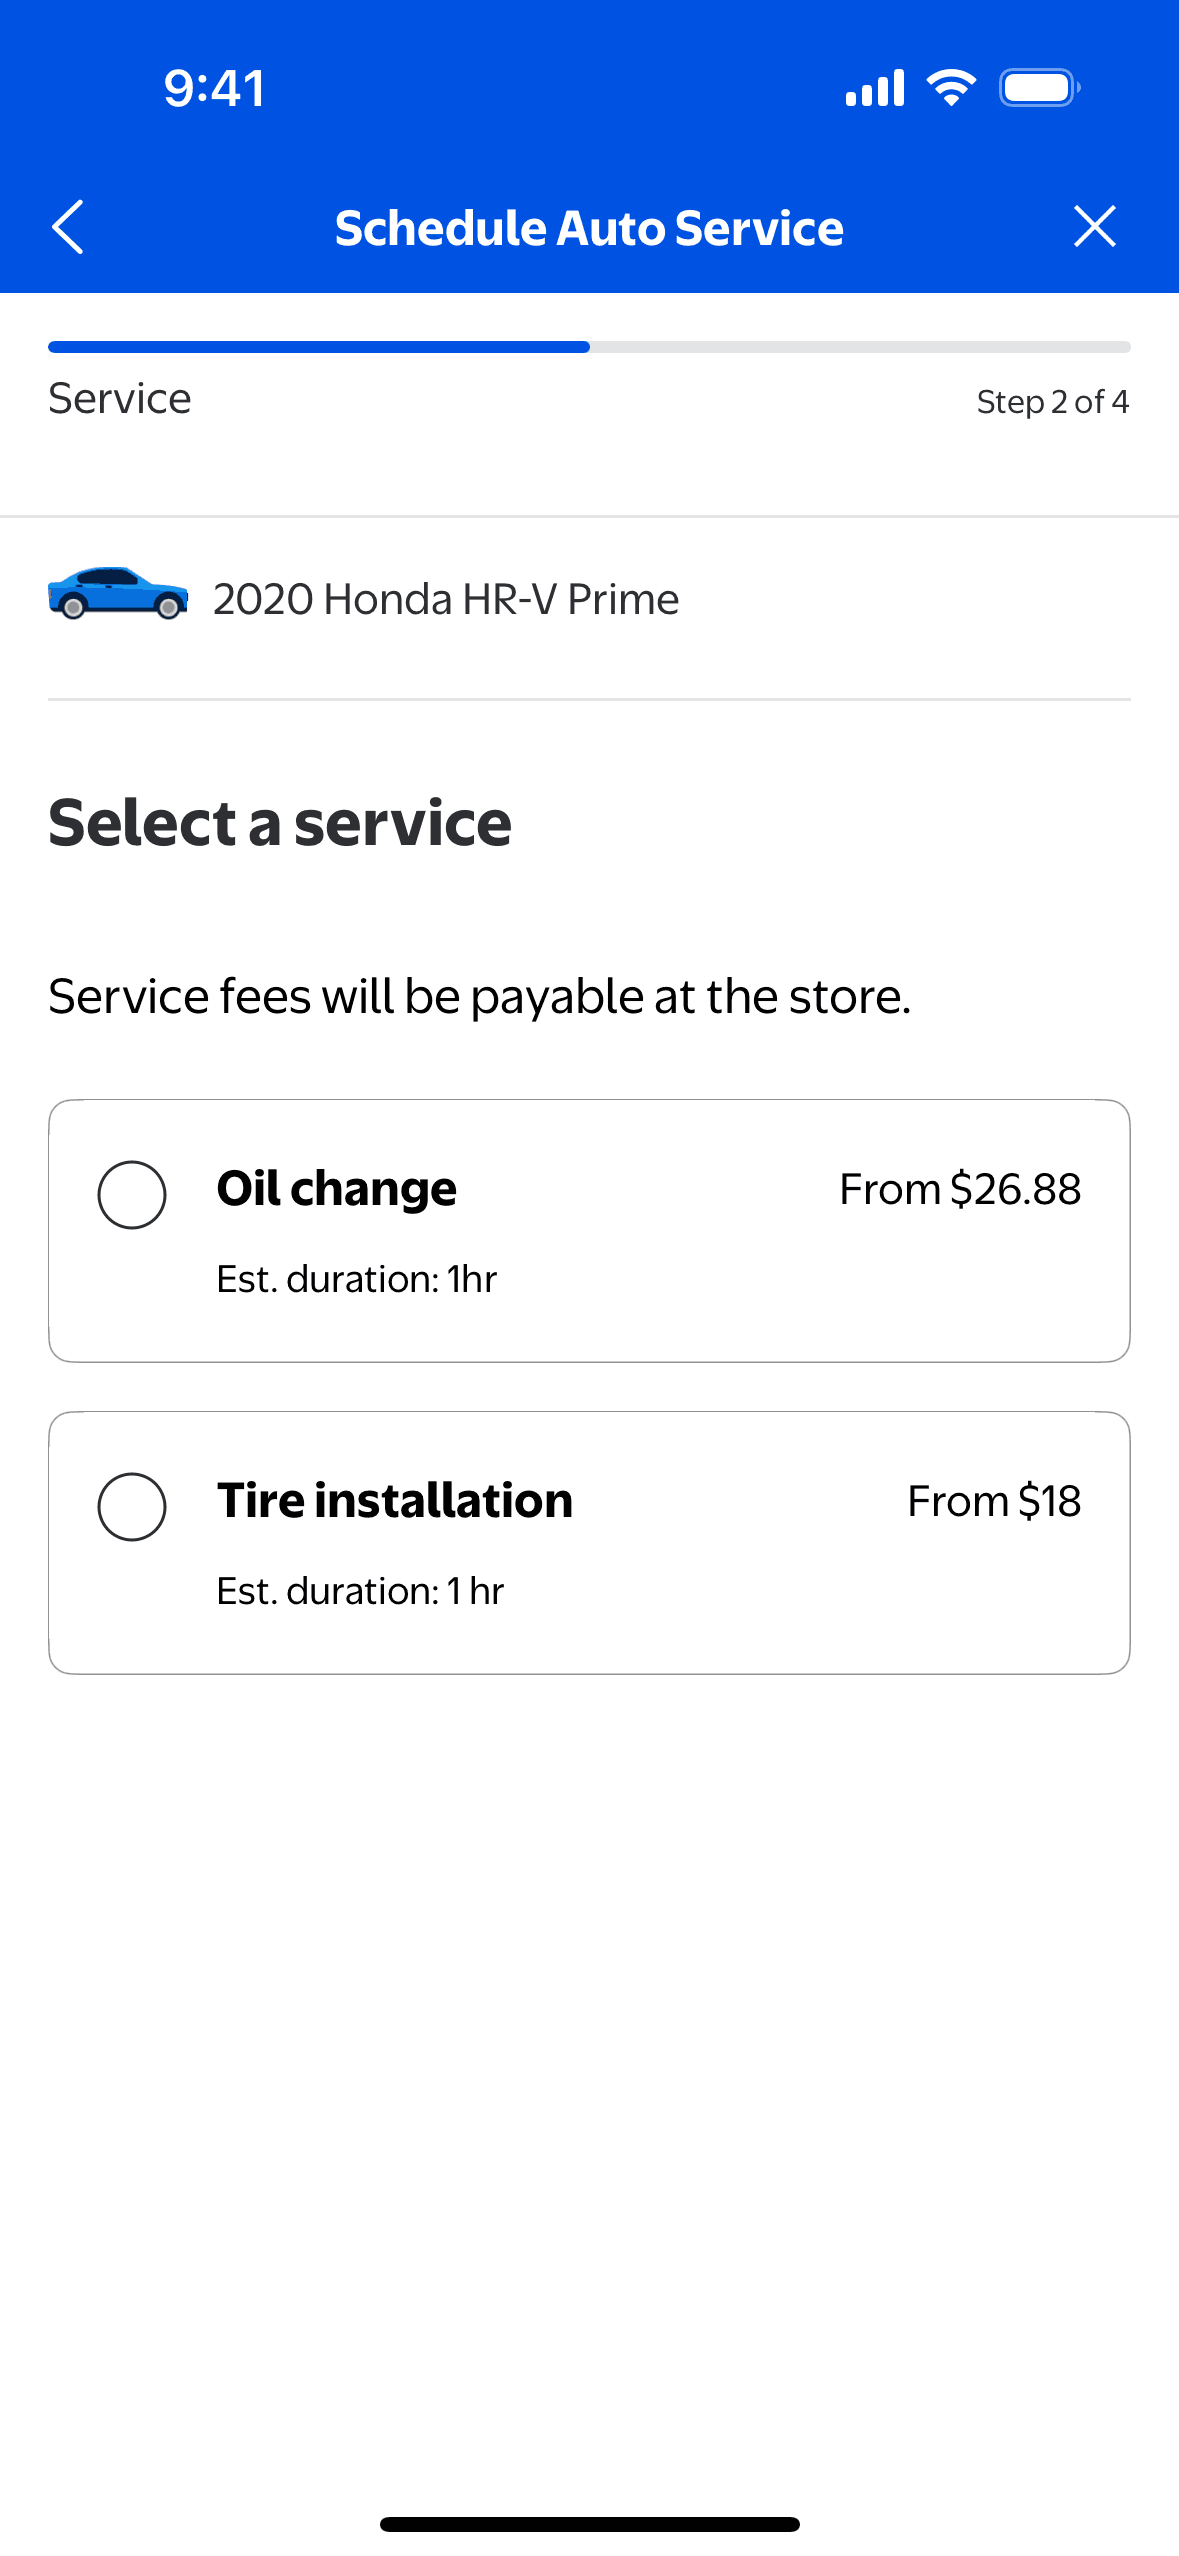This screenshot has height=2556, width=1179.
Task: Tap the Wi-Fi status icon
Action: [x=951, y=88]
